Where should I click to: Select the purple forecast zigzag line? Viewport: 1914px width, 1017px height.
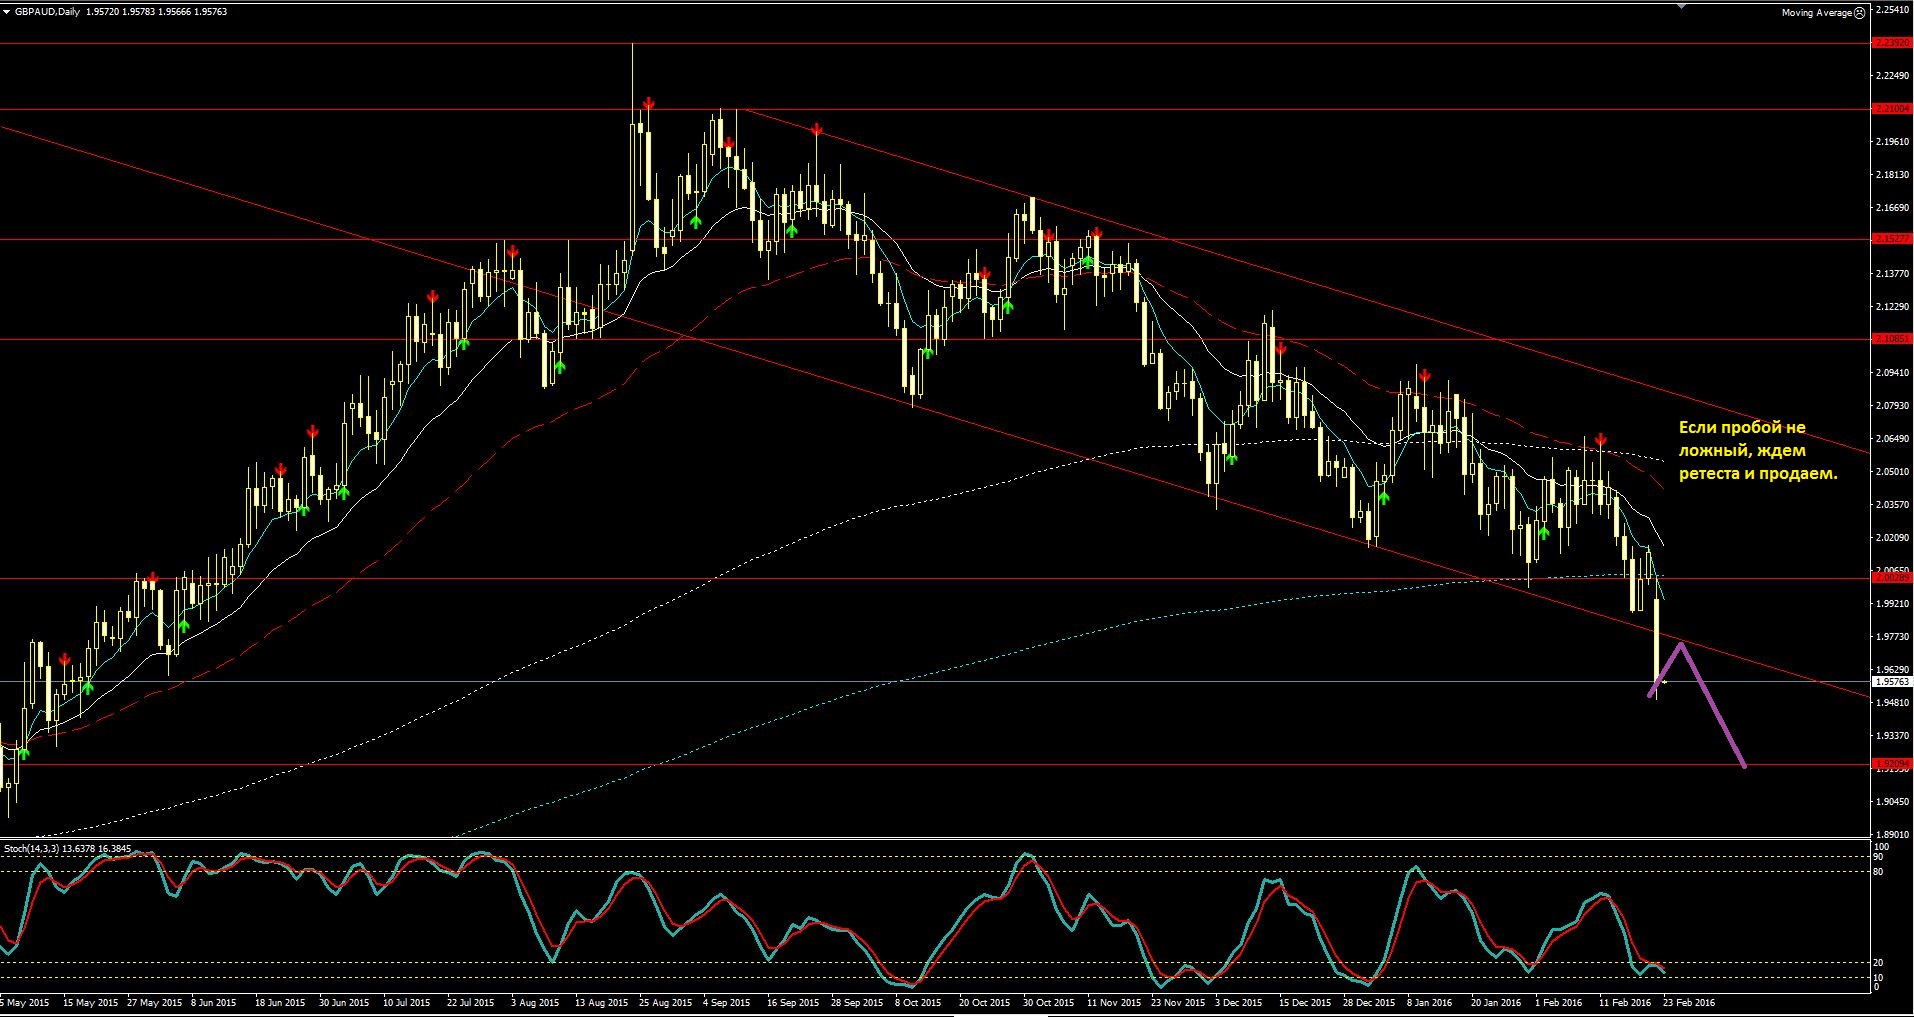1697,703
